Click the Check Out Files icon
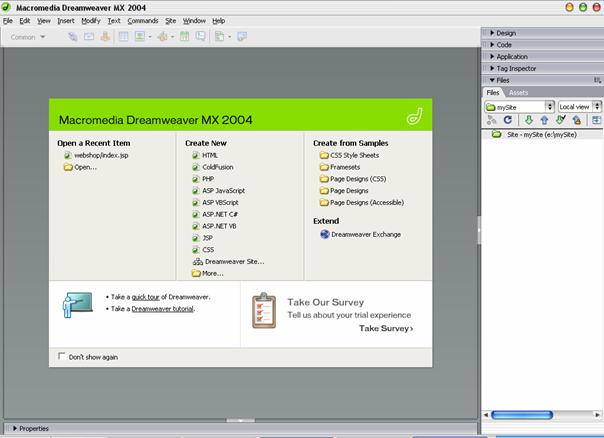The width and height of the screenshot is (604, 438). pos(560,120)
